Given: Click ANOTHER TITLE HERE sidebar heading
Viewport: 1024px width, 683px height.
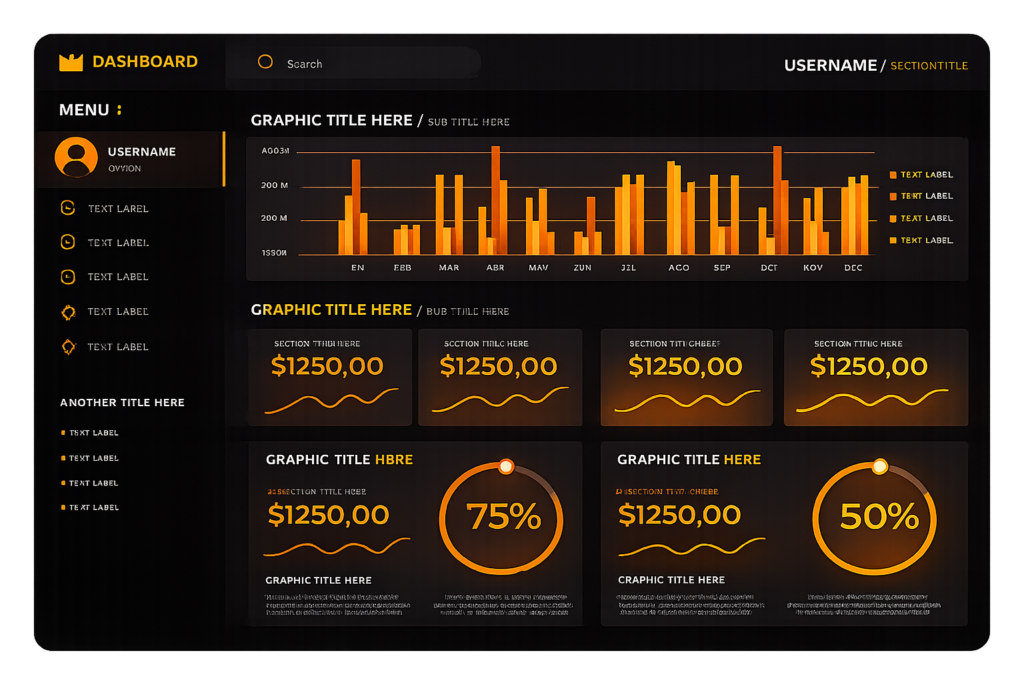Looking at the screenshot, I should (122, 403).
